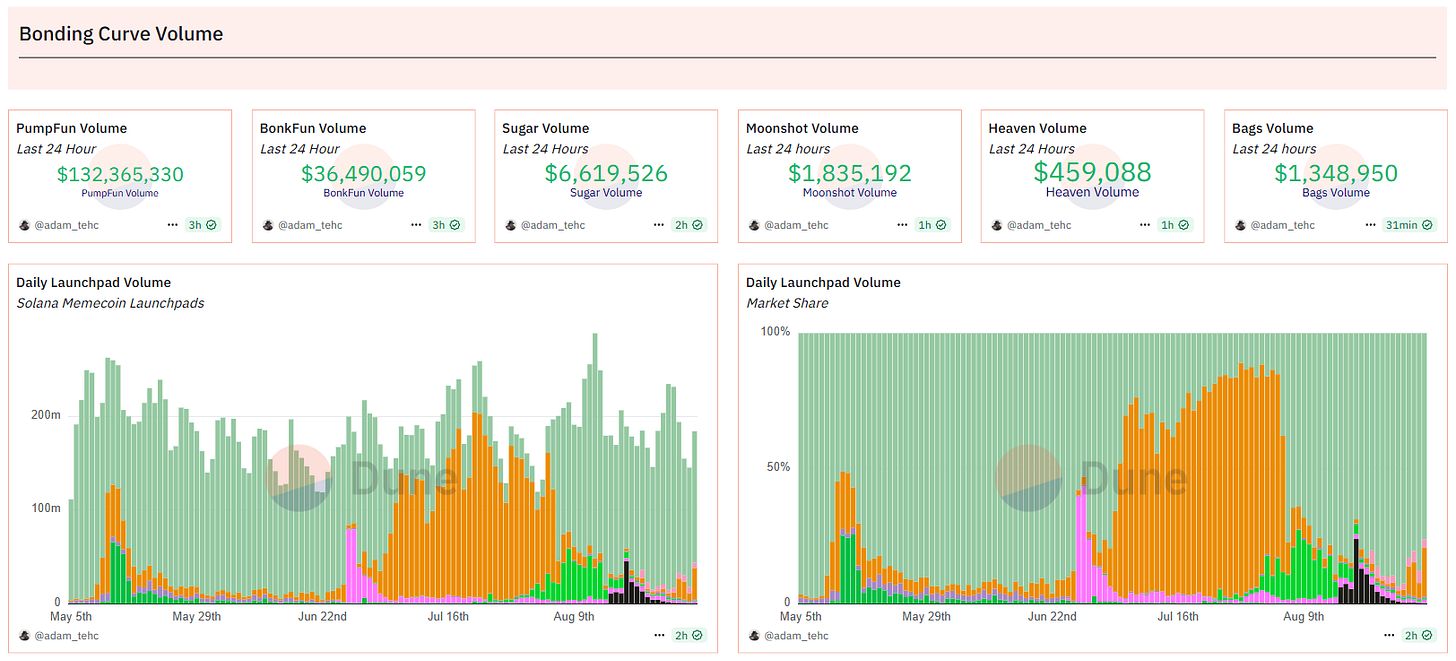
Task: Click 2h freshness badge under Solana Memecoin Launchpads chart
Action: pyautogui.click(x=689, y=635)
